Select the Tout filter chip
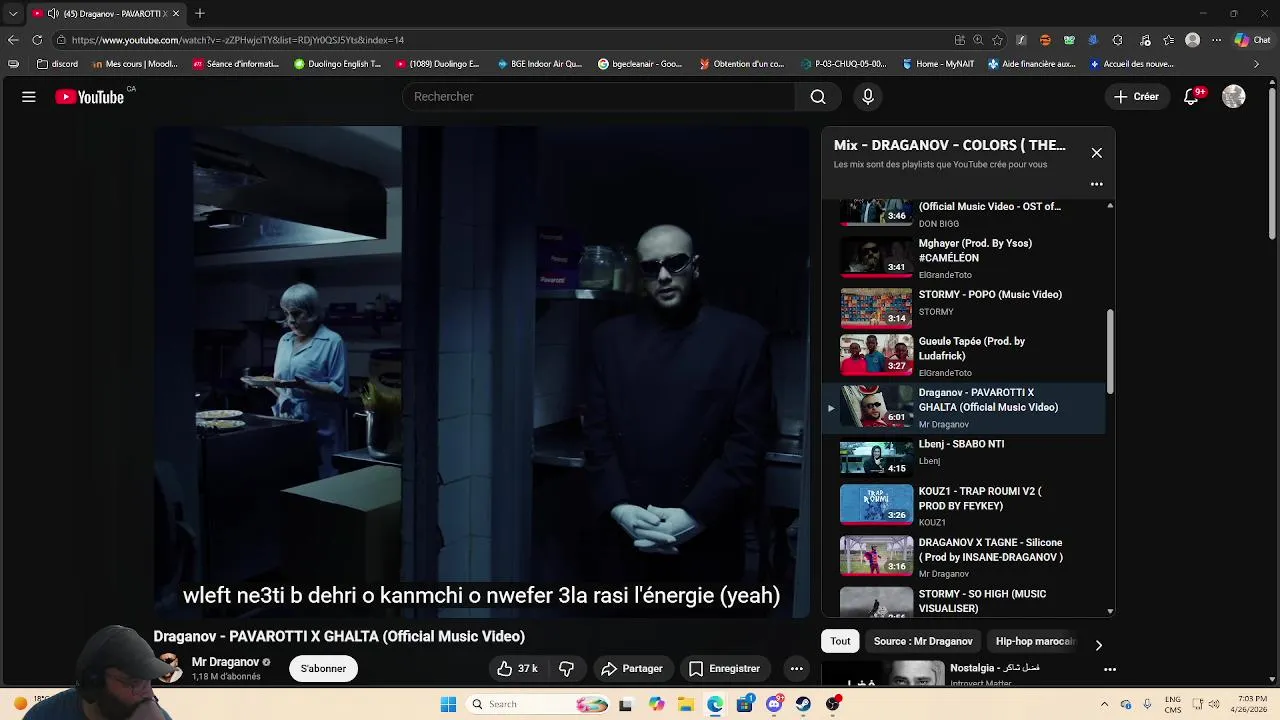 click(840, 641)
